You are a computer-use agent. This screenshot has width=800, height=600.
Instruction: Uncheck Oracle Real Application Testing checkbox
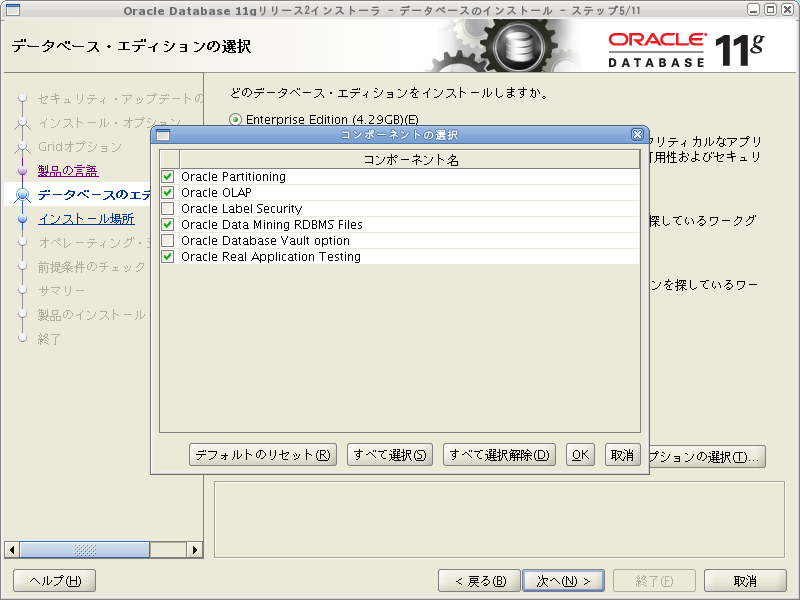pyautogui.click(x=167, y=257)
